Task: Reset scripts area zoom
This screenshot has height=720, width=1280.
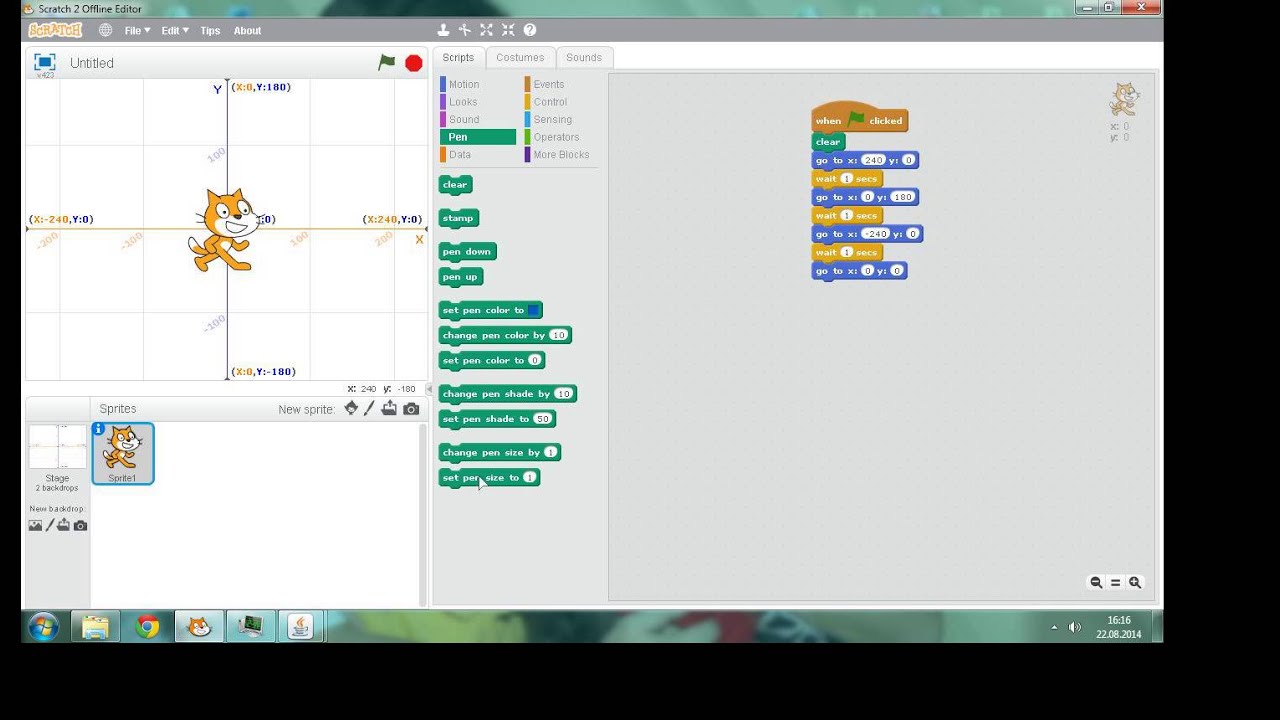Action: click(1116, 582)
